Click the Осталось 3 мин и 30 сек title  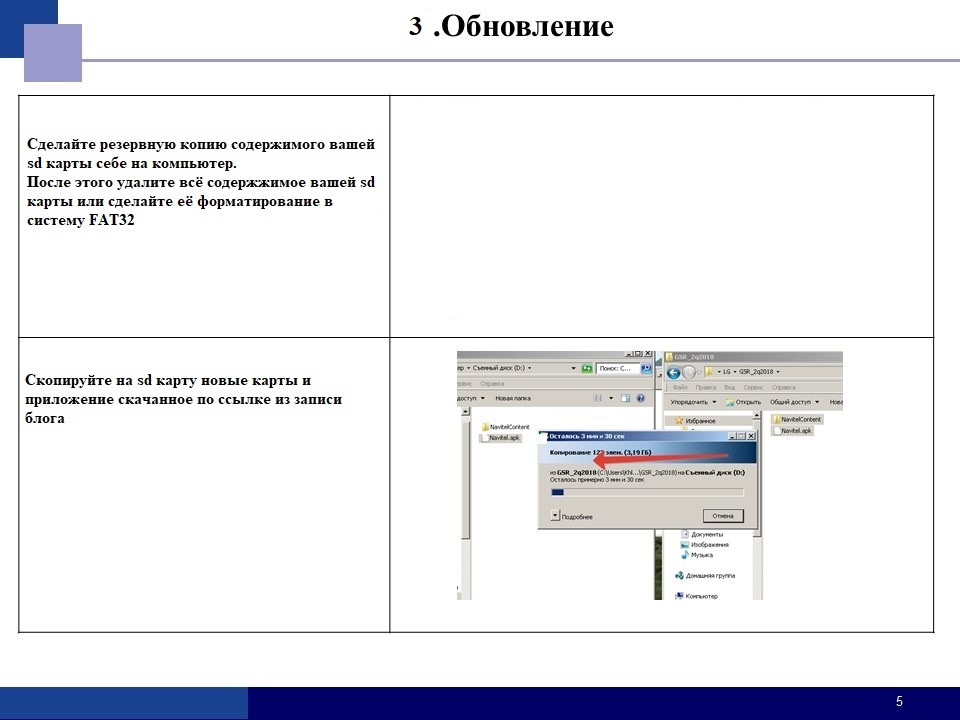click(587, 436)
